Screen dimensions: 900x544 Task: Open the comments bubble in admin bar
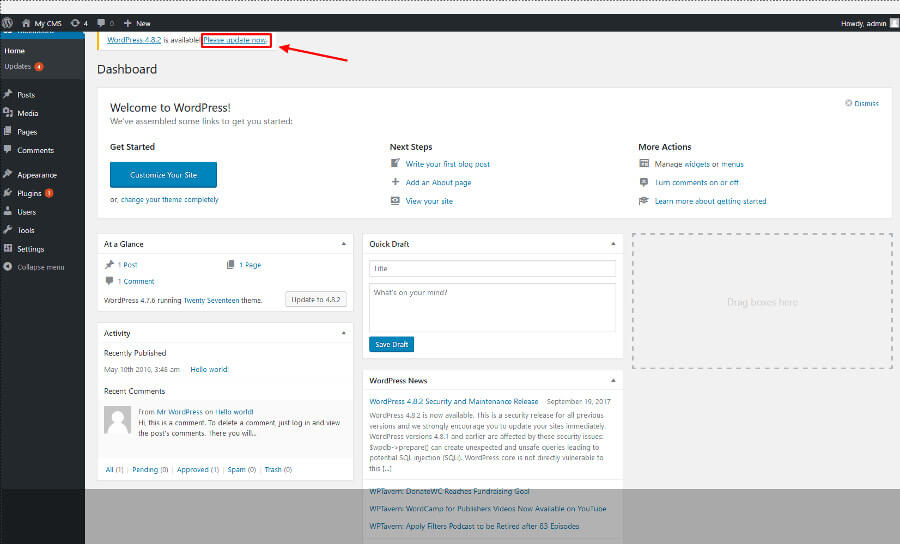click(x=101, y=23)
